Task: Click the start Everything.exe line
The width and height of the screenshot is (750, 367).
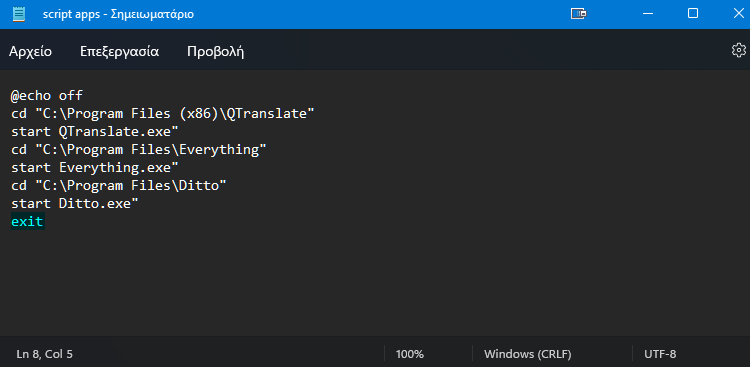Action: tap(95, 167)
